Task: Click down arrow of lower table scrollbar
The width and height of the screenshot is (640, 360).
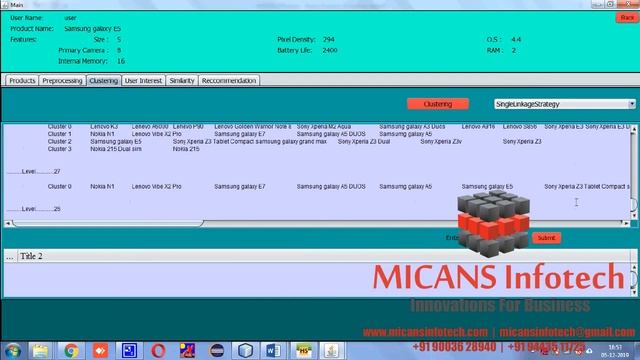Action: point(634,292)
